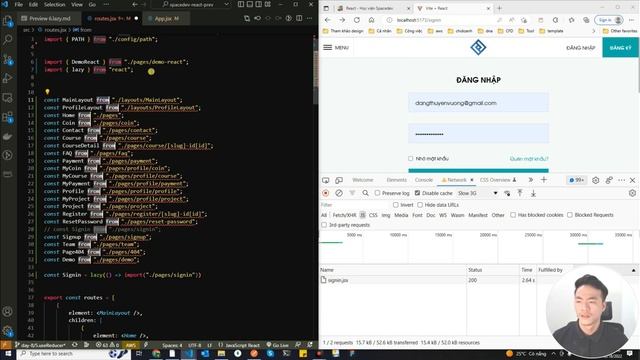Expand the bookmarks bar overflow chevron

[593, 31]
